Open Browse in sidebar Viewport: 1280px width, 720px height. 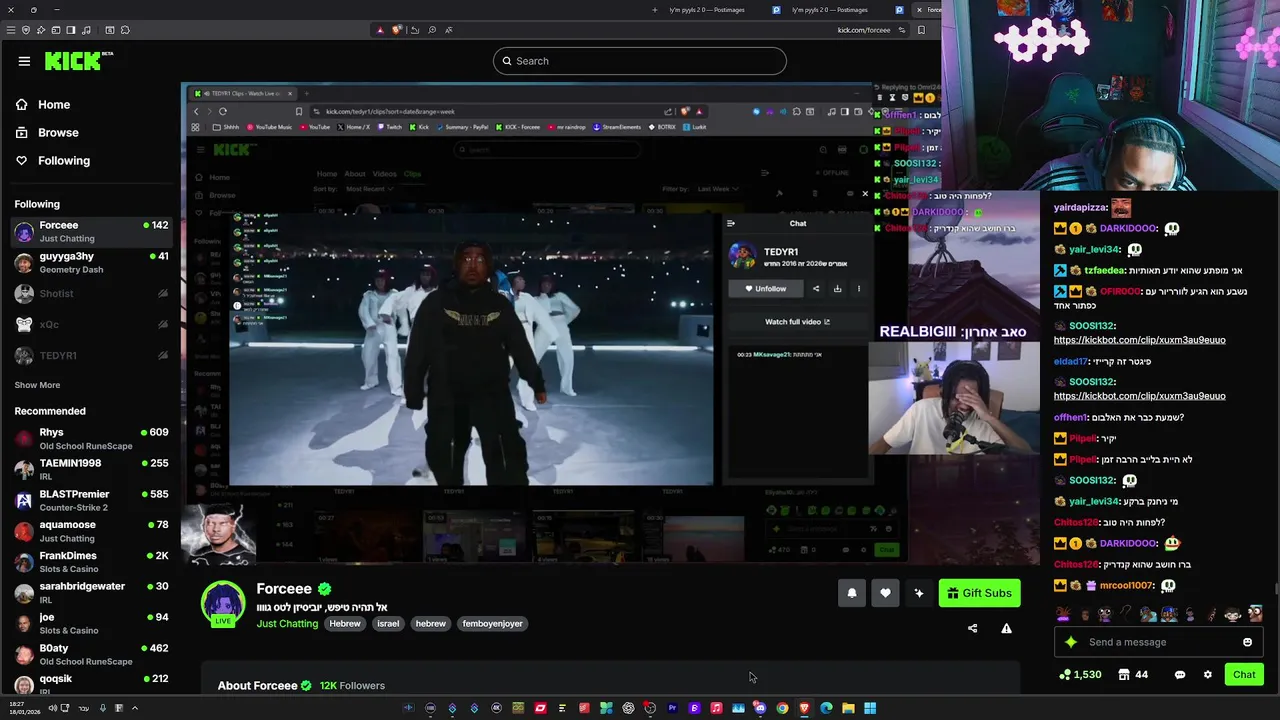click(x=58, y=132)
